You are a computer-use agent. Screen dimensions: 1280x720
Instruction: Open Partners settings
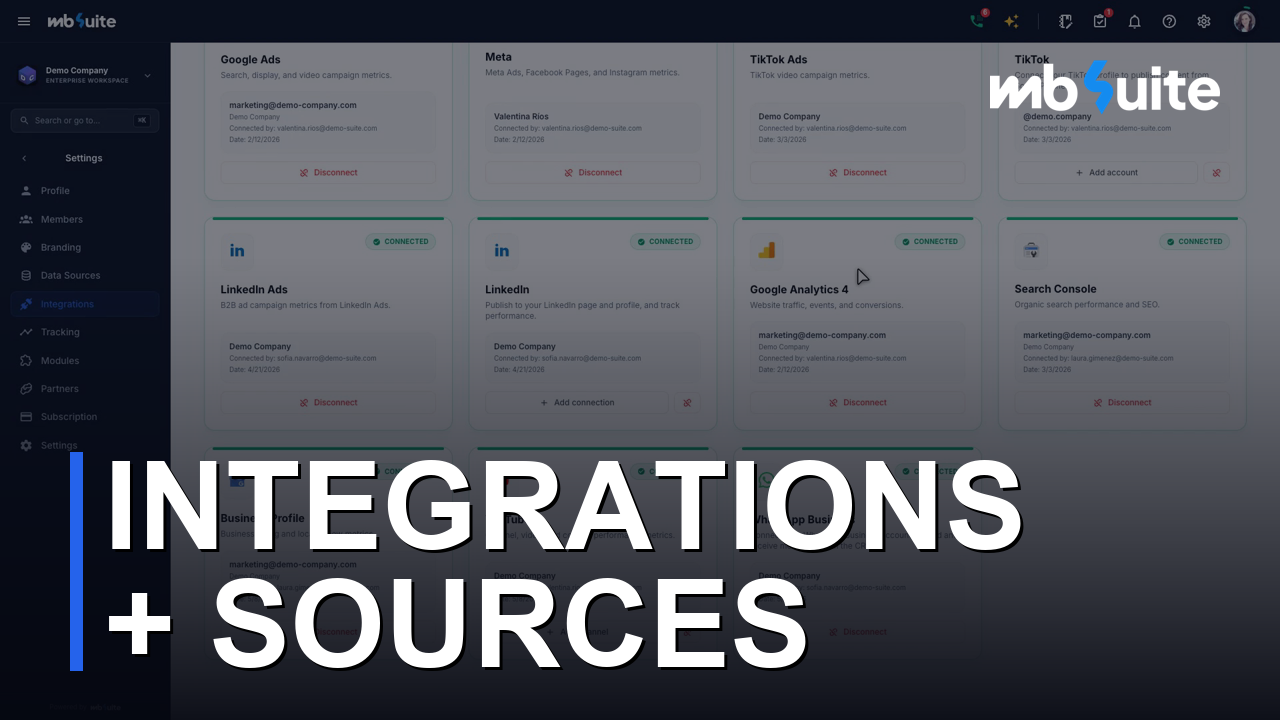(x=85, y=388)
